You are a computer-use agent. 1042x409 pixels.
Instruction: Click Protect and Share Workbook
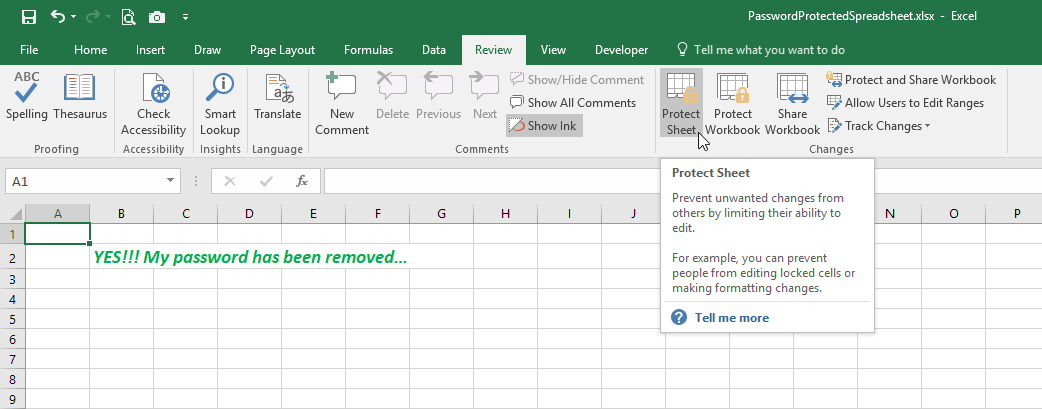coord(911,80)
